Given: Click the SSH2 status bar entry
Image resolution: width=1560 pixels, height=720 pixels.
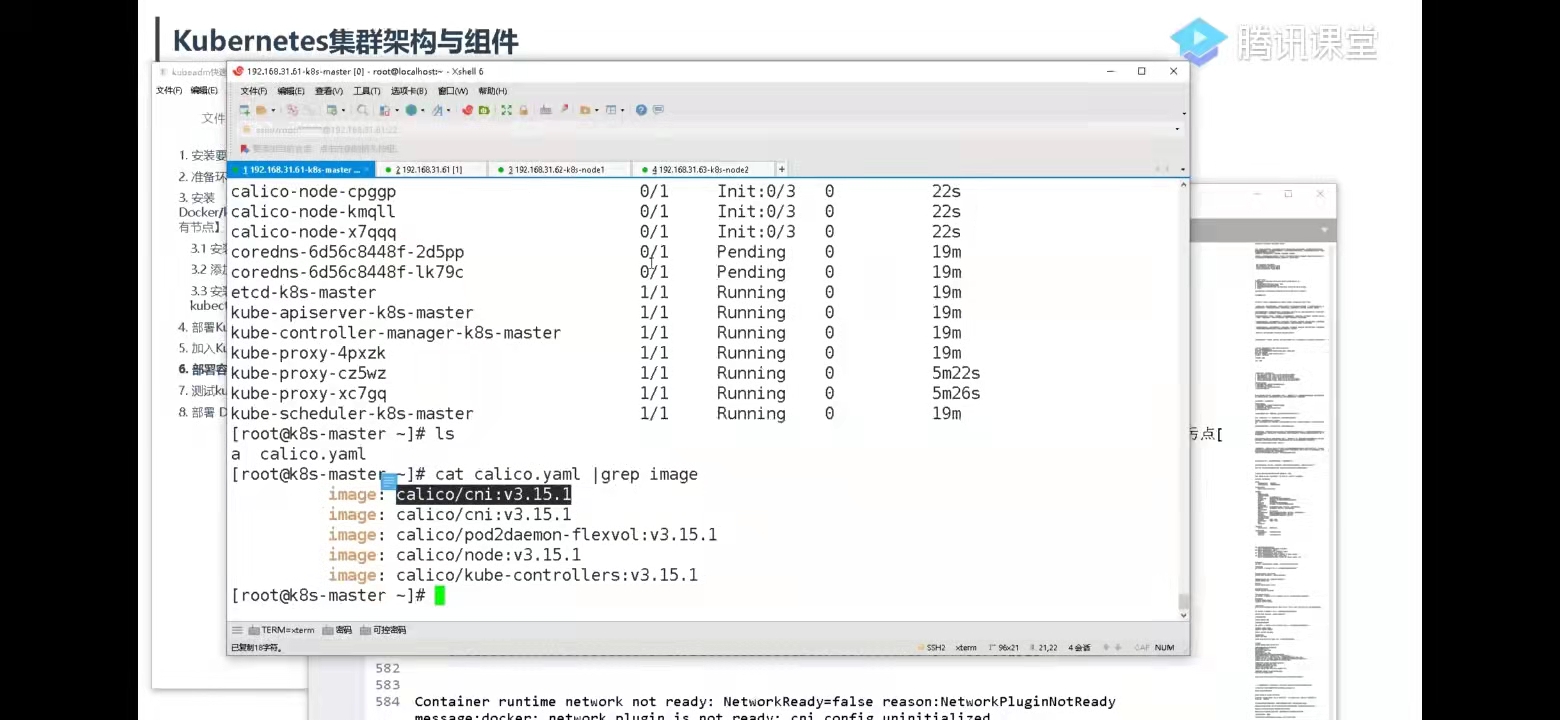Looking at the screenshot, I should 931,647.
